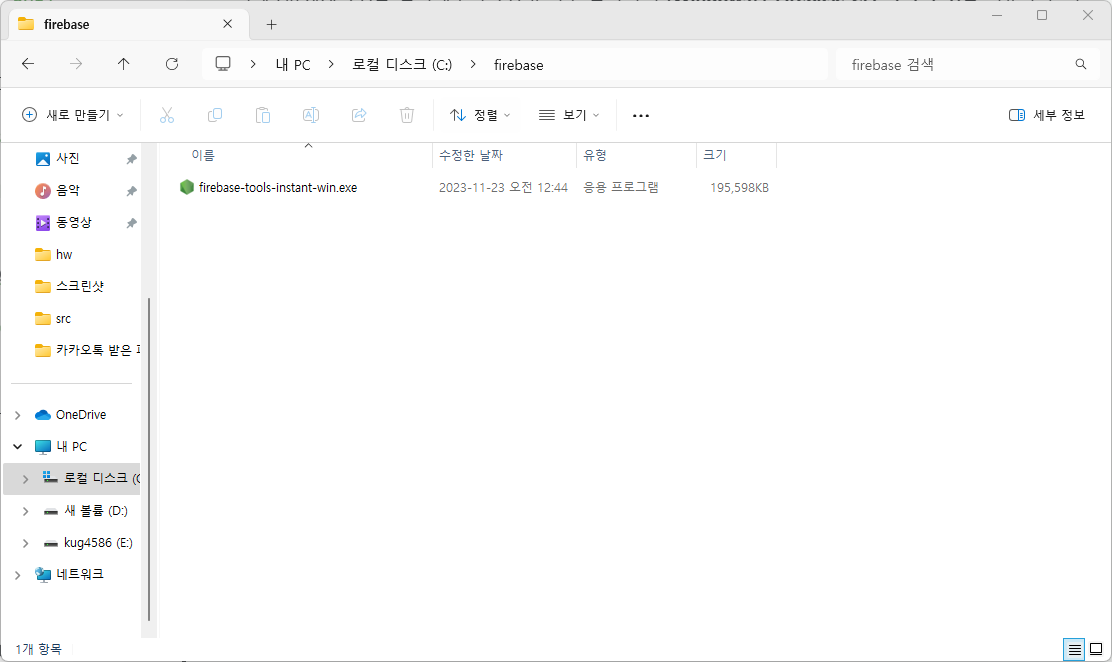Expand the 로컬 디스크 (C:) tree node

pos(26,479)
